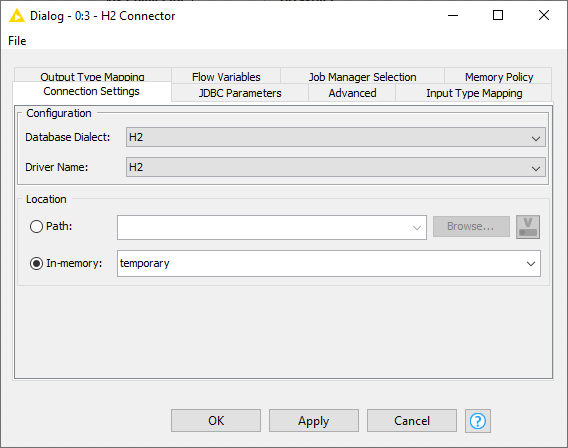The image size is (568, 448).
Task: Click the Driver Name label
Action: tap(57, 167)
